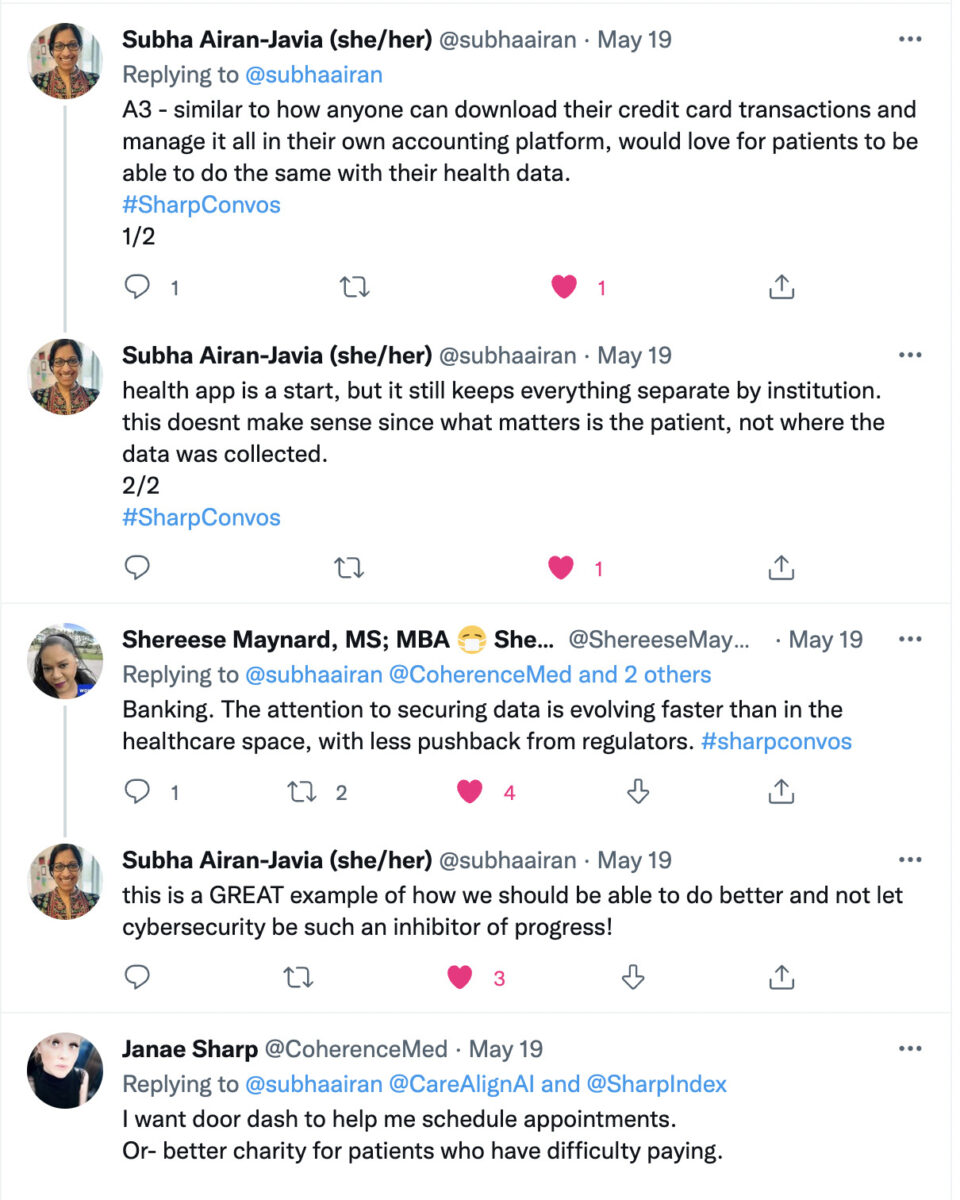Open the #SharpConvos hashtag in the A3 tweet
The width and height of the screenshot is (960, 1200).
[x=201, y=205]
